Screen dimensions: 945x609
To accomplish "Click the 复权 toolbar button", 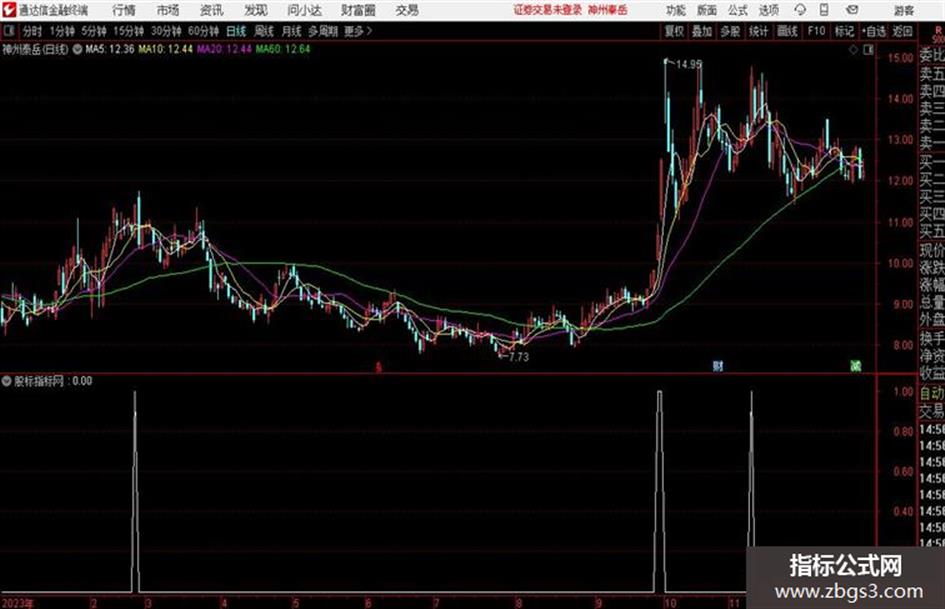I will (x=674, y=31).
